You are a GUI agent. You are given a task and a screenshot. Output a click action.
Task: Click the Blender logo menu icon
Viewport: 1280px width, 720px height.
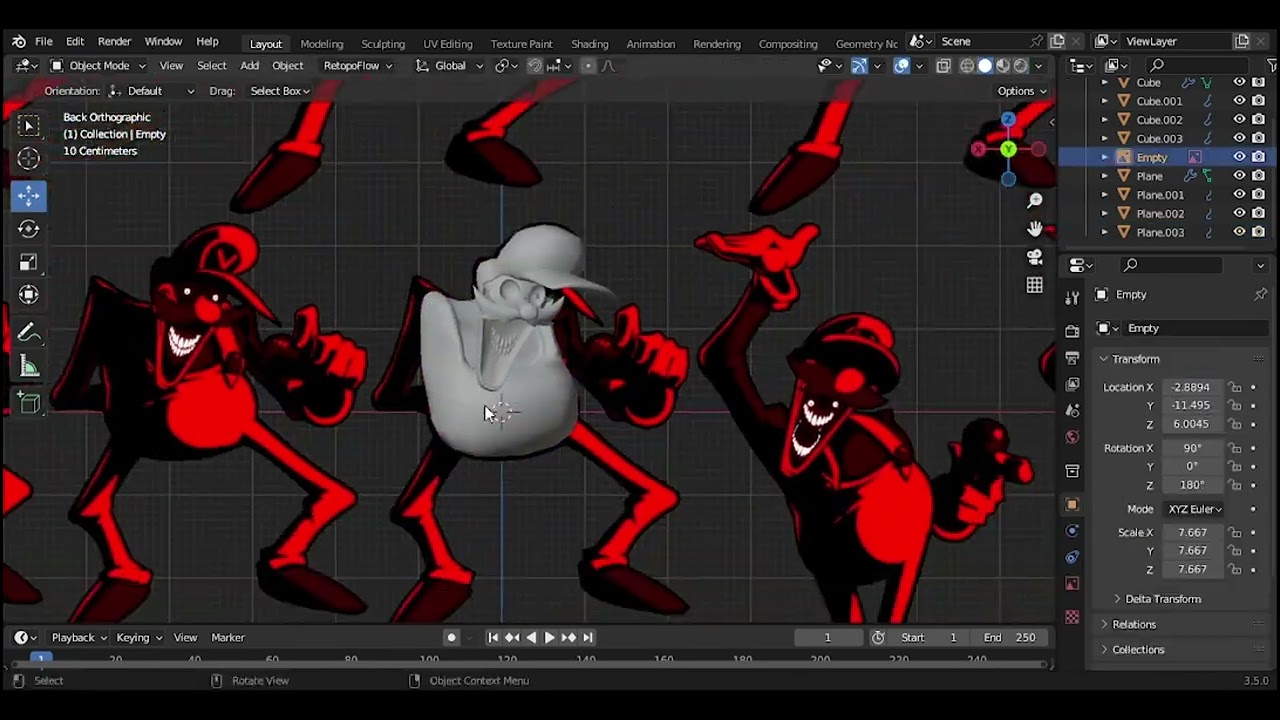click(19, 42)
